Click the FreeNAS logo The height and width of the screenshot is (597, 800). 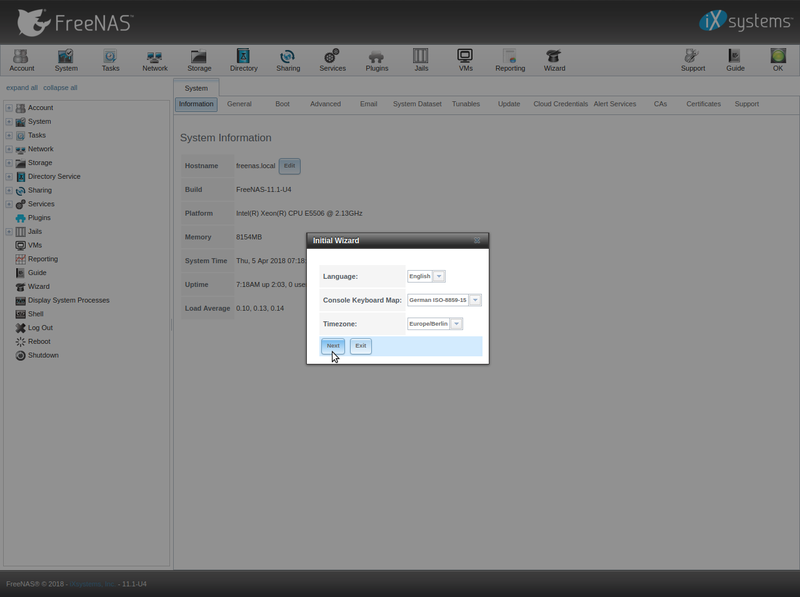pos(75,22)
